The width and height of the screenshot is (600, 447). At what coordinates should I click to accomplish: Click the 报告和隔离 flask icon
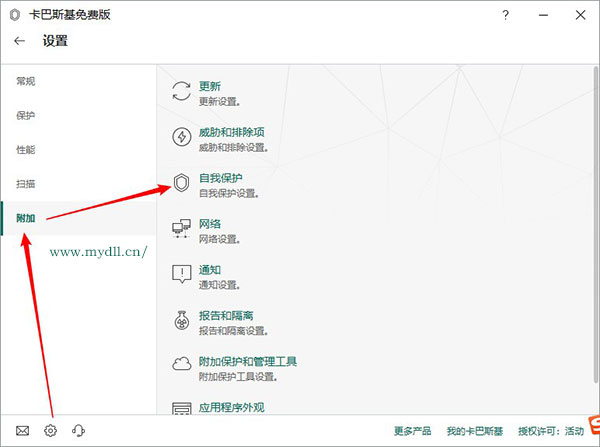(x=181, y=320)
